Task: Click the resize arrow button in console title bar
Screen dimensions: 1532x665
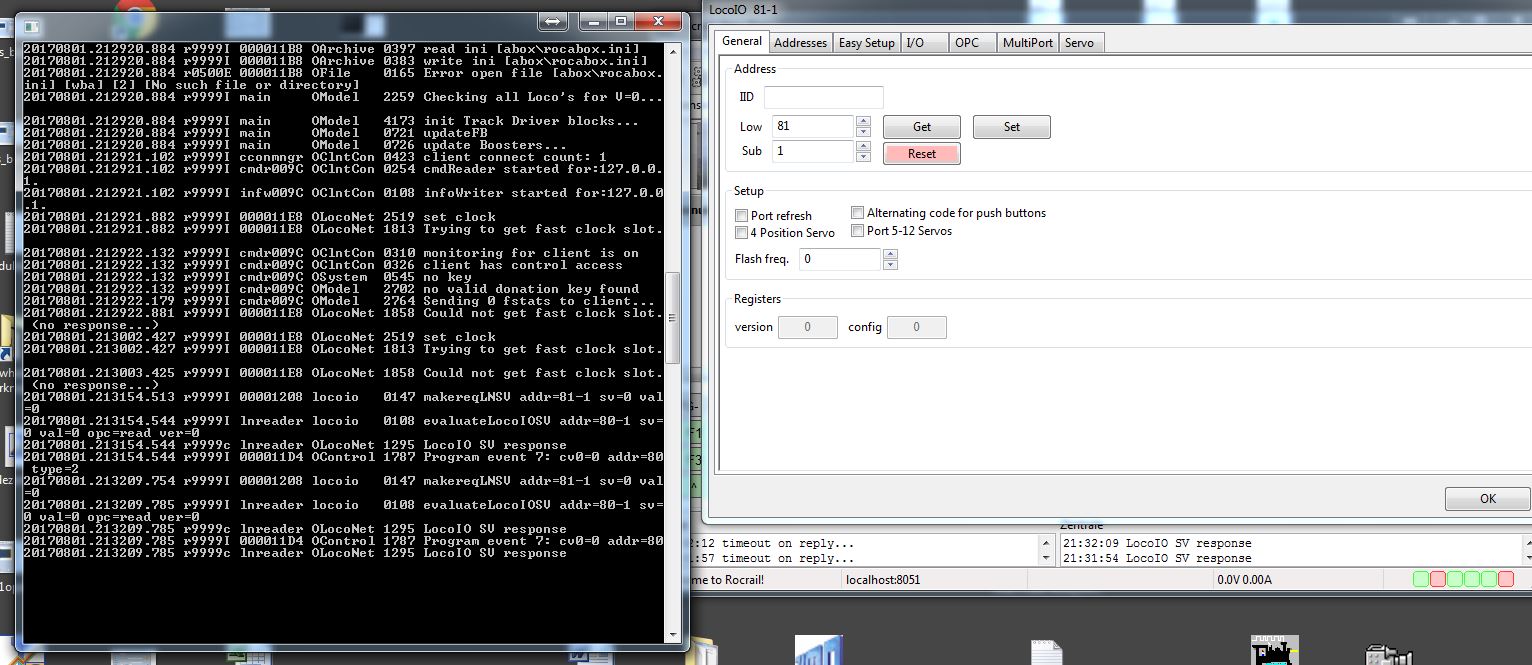Action: [552, 21]
